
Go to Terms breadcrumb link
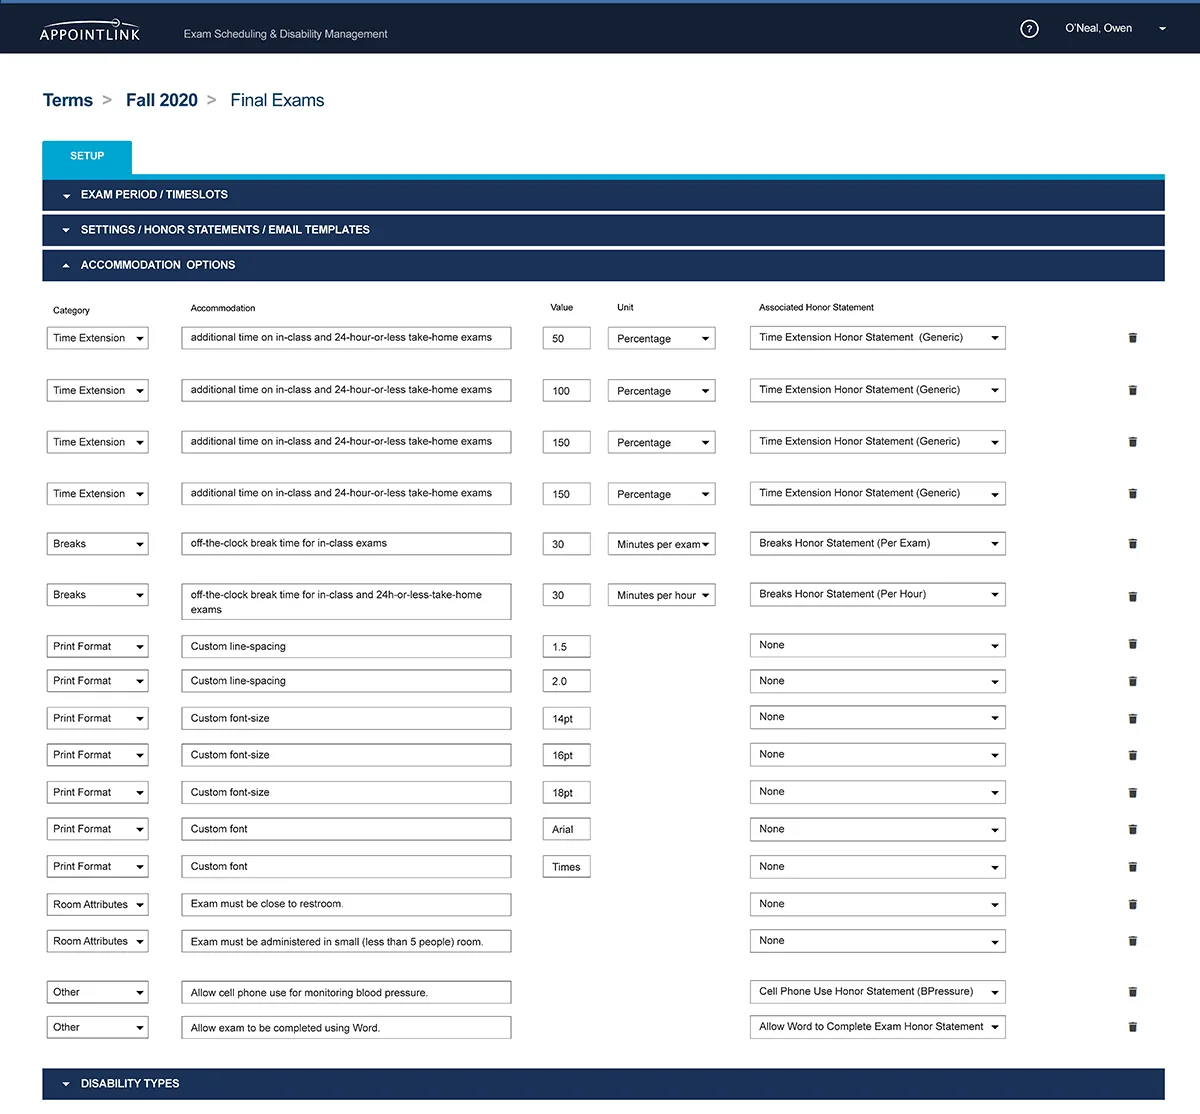click(68, 101)
